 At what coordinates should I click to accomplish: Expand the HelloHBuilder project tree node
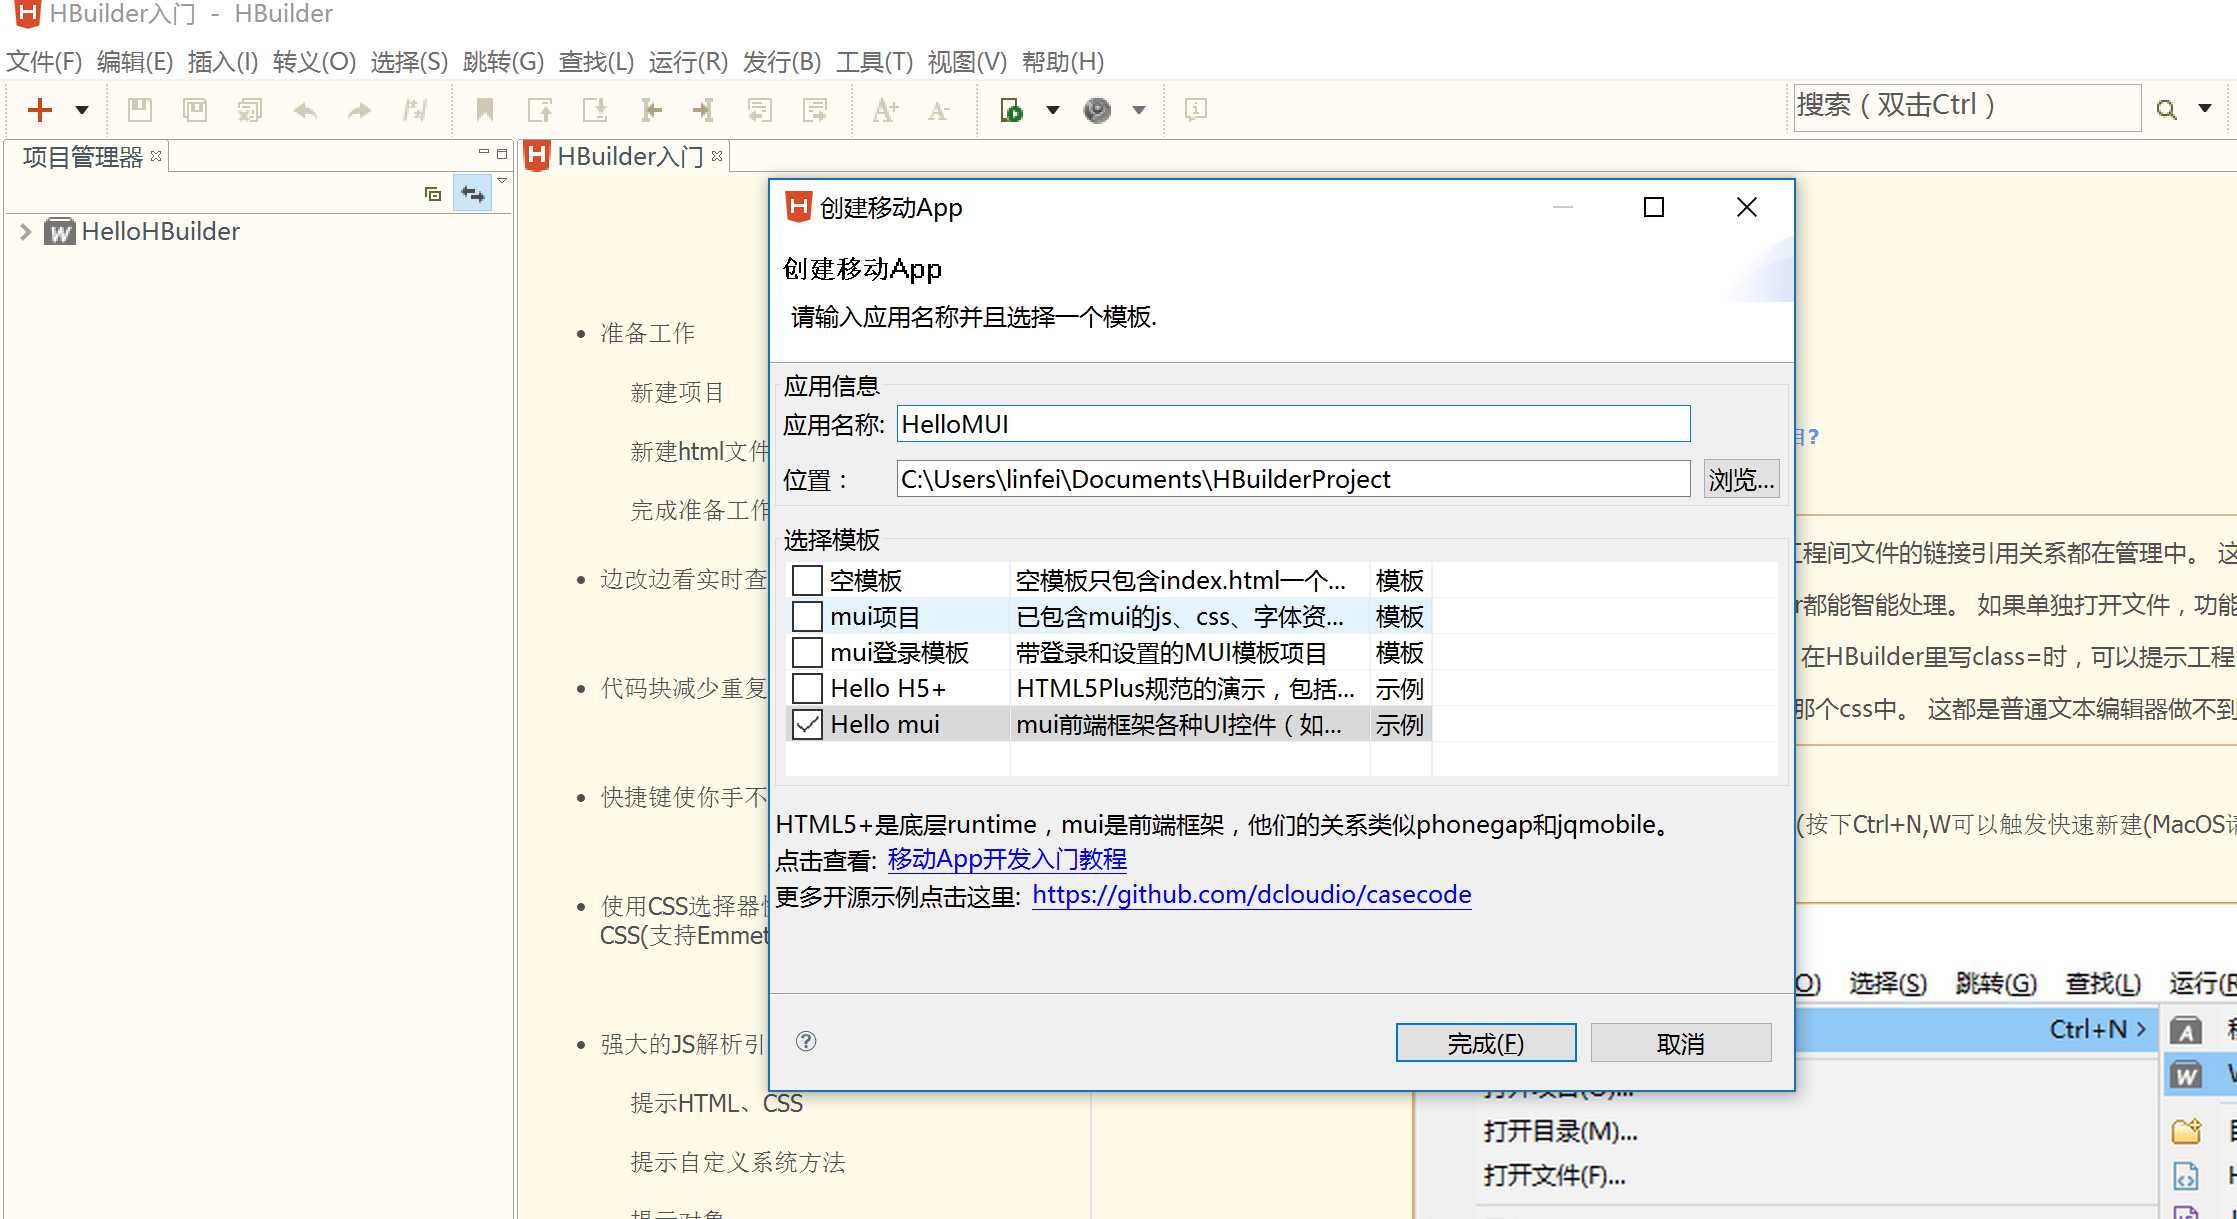26,232
